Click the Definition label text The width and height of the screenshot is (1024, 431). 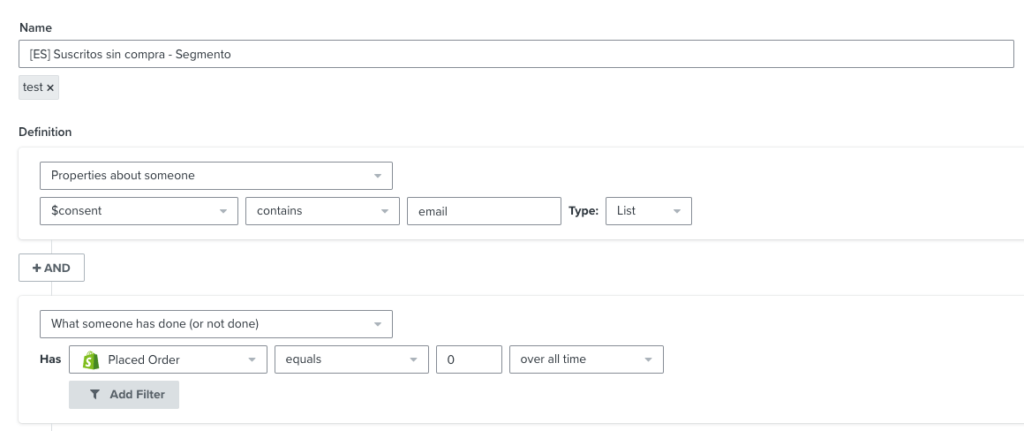pos(45,132)
